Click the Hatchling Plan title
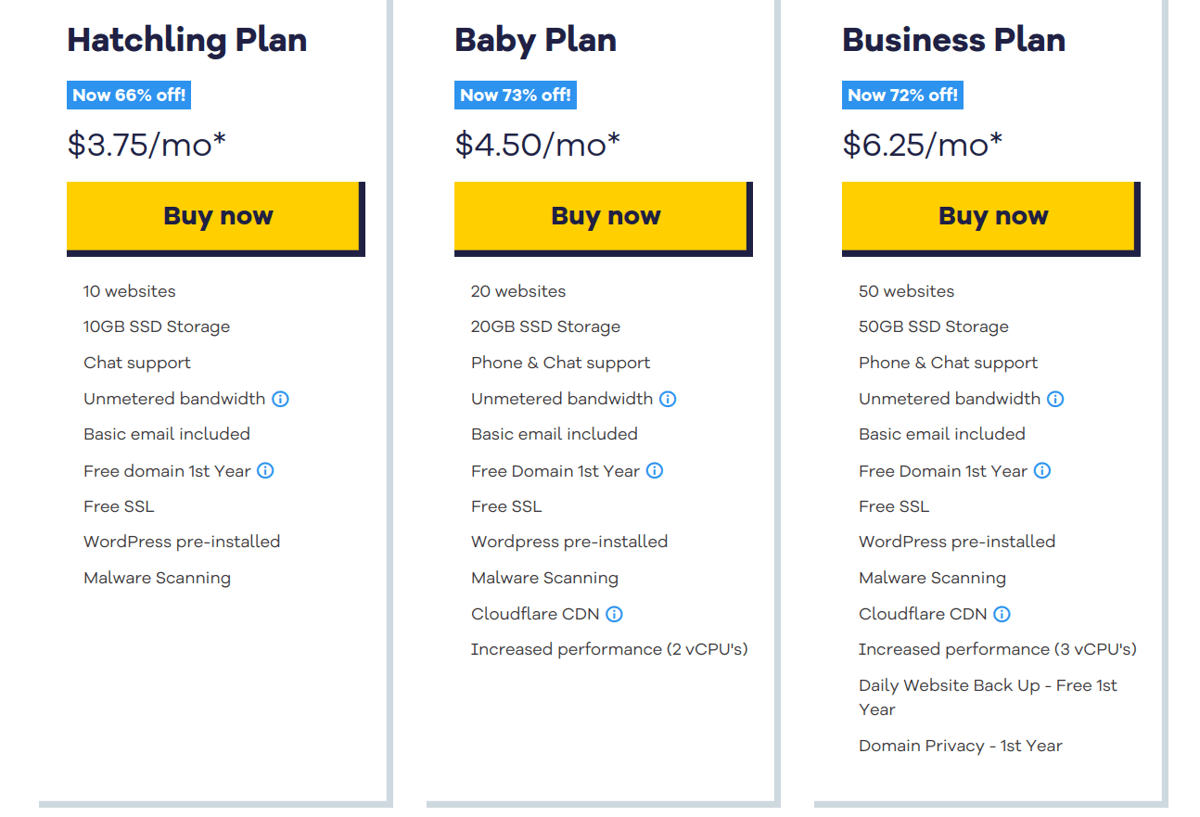Screen dimensions: 1200x817 pos(186,40)
